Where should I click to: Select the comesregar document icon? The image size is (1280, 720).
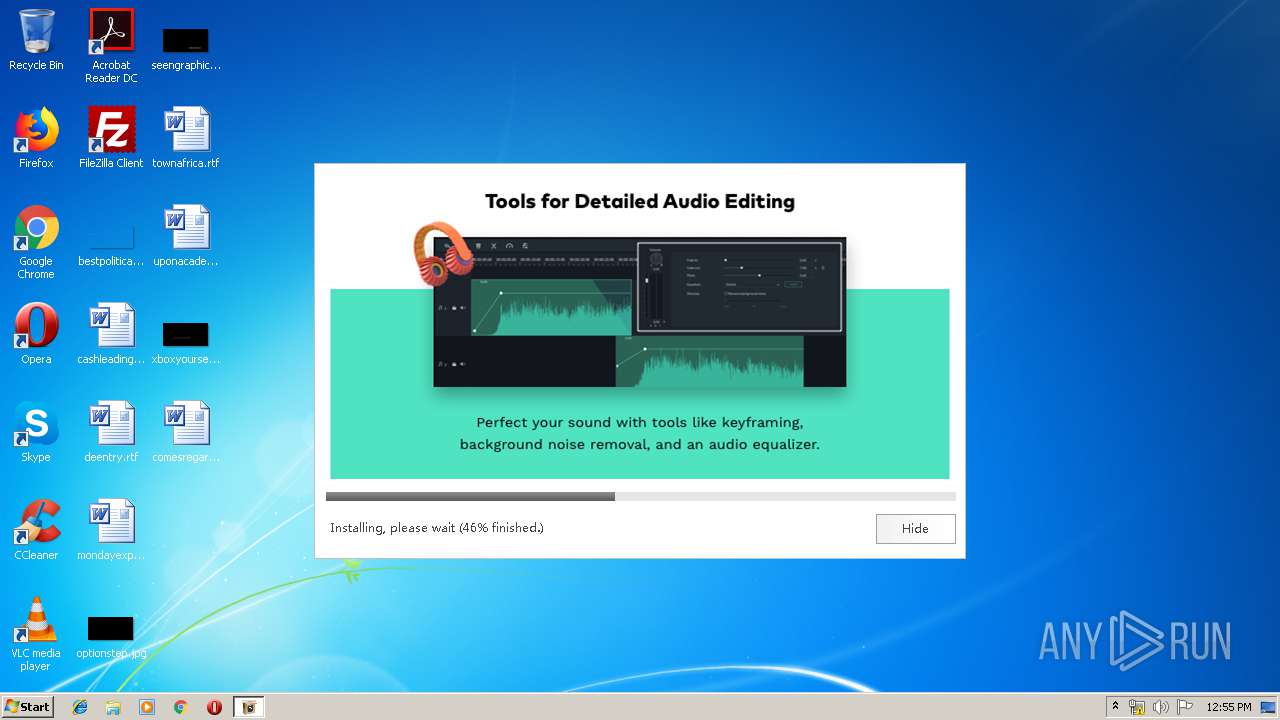pos(186,433)
